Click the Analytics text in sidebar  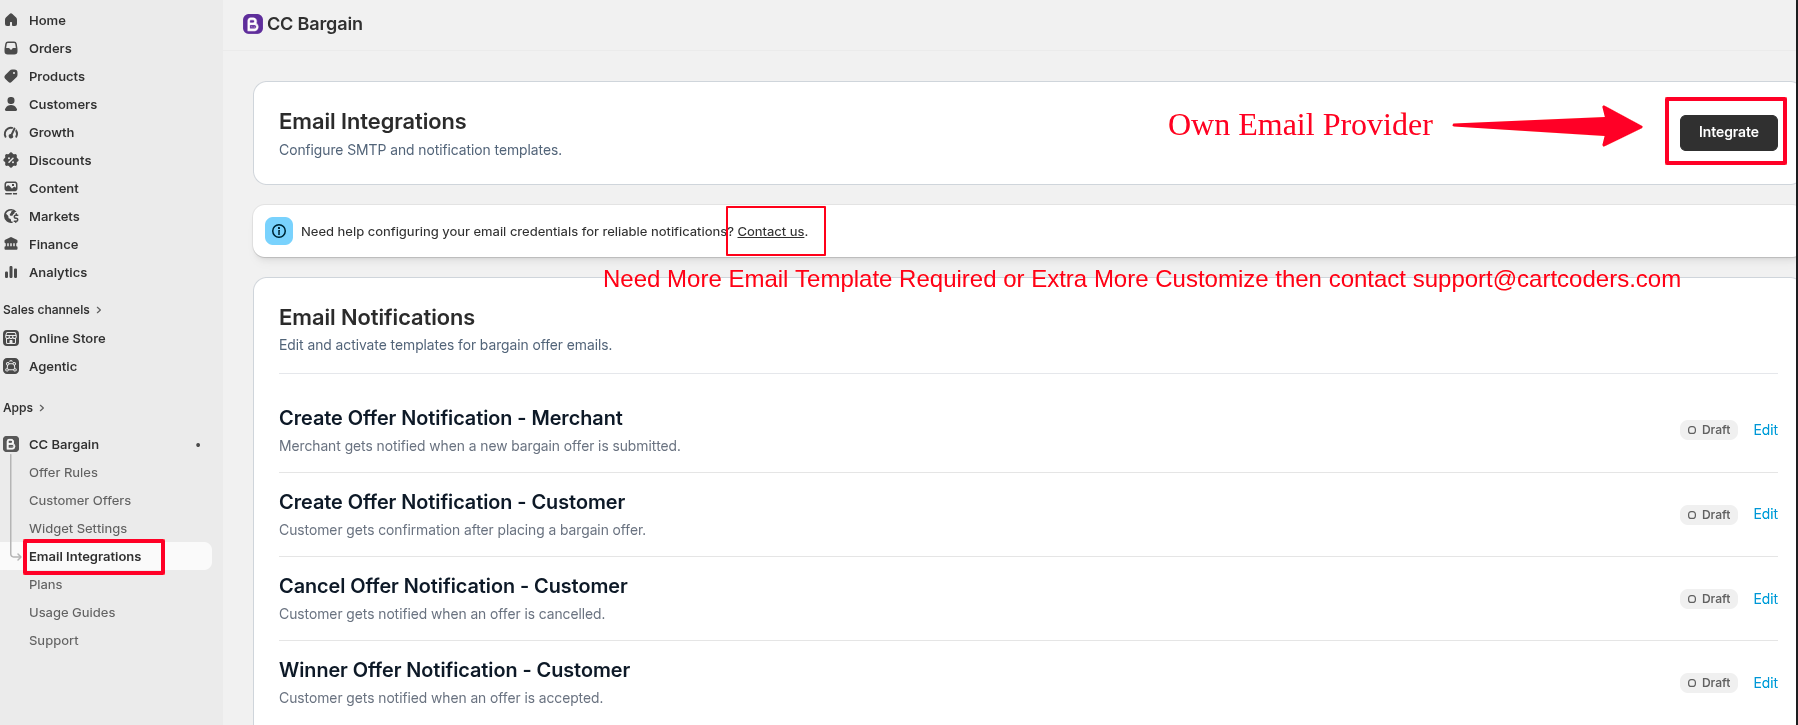[58, 273]
